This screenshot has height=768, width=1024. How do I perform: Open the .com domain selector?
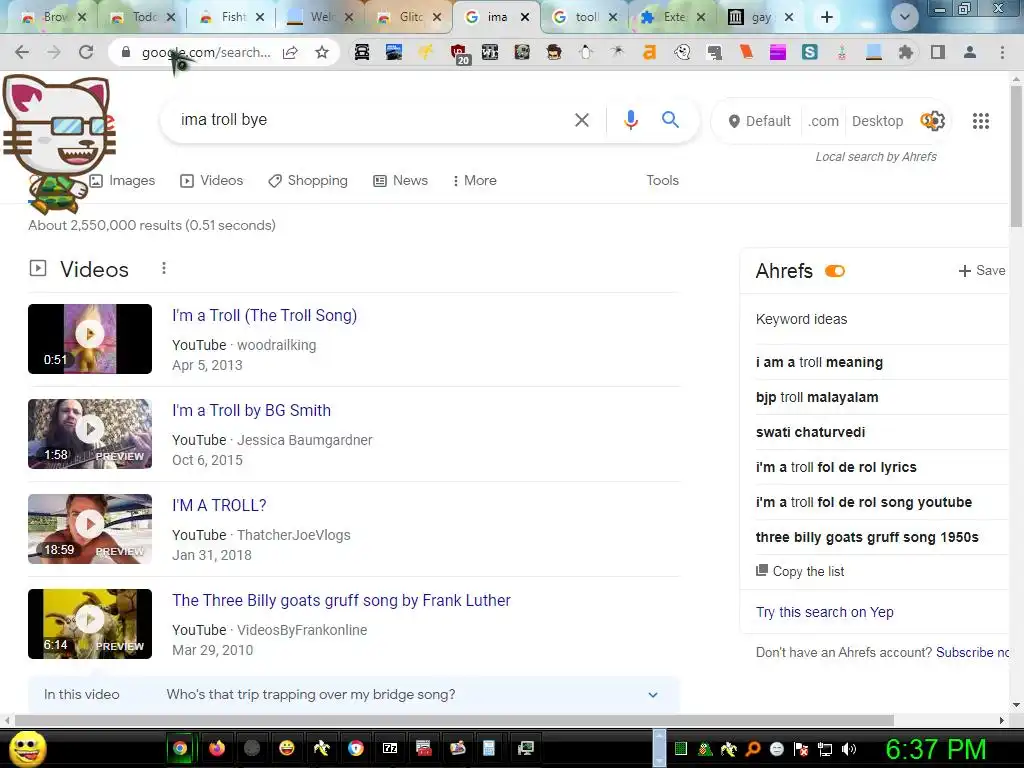click(x=823, y=121)
